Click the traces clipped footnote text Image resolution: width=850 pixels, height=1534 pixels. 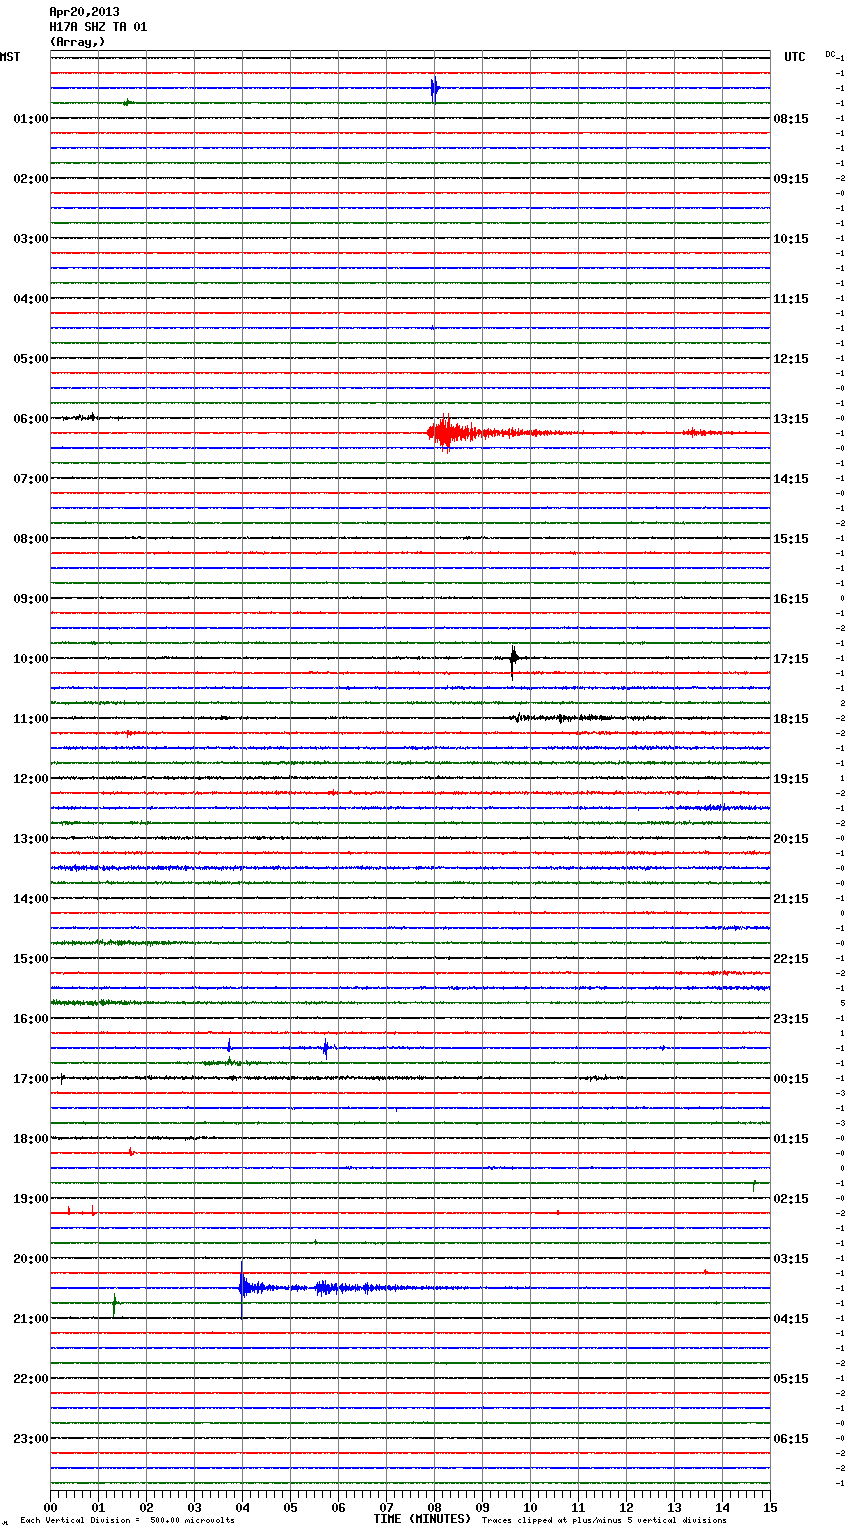tap(604, 1521)
